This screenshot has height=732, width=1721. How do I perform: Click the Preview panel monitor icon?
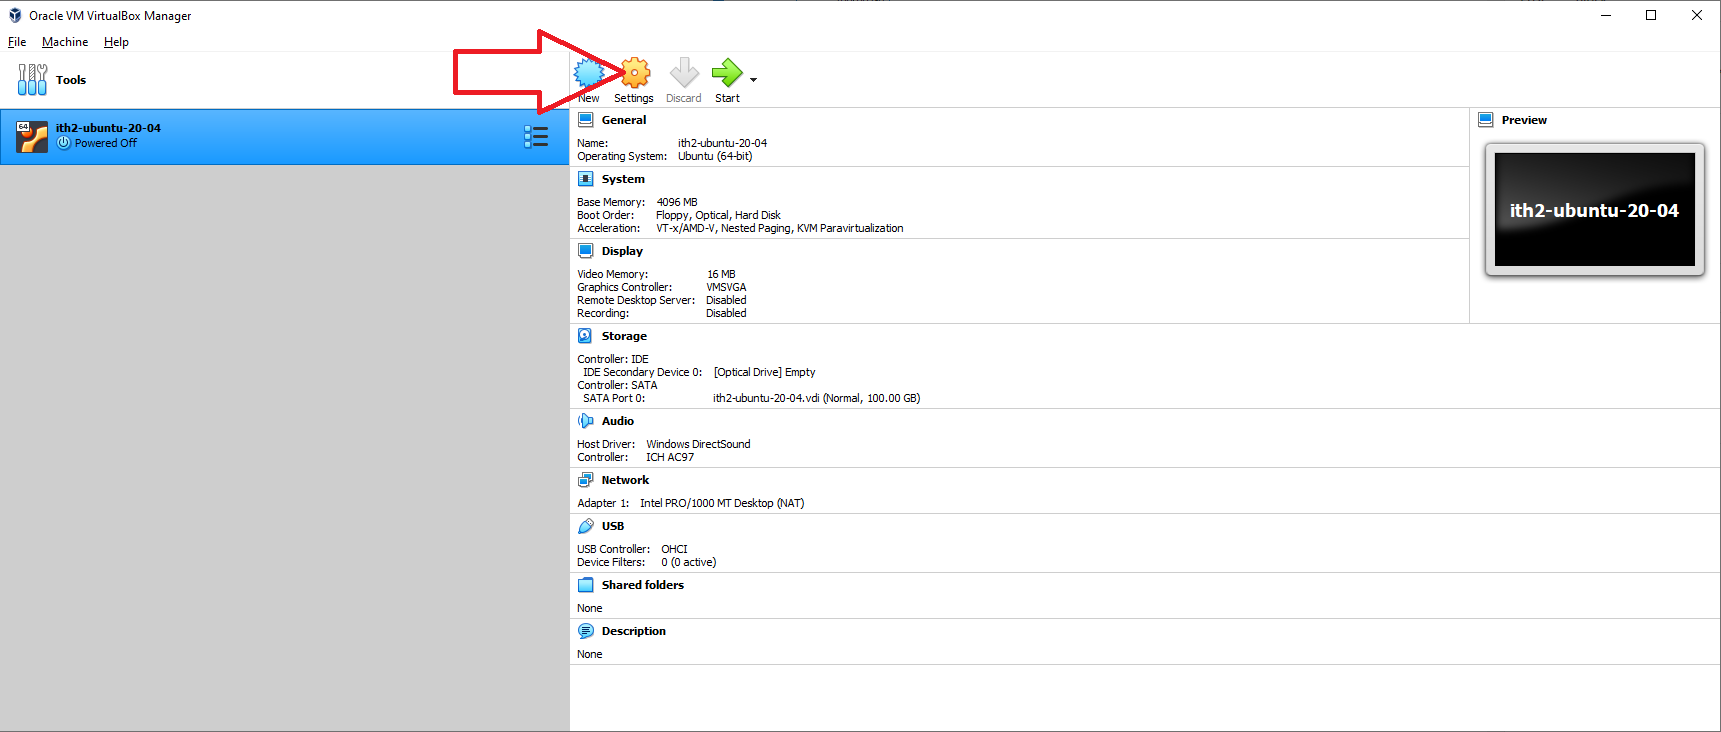1486,120
